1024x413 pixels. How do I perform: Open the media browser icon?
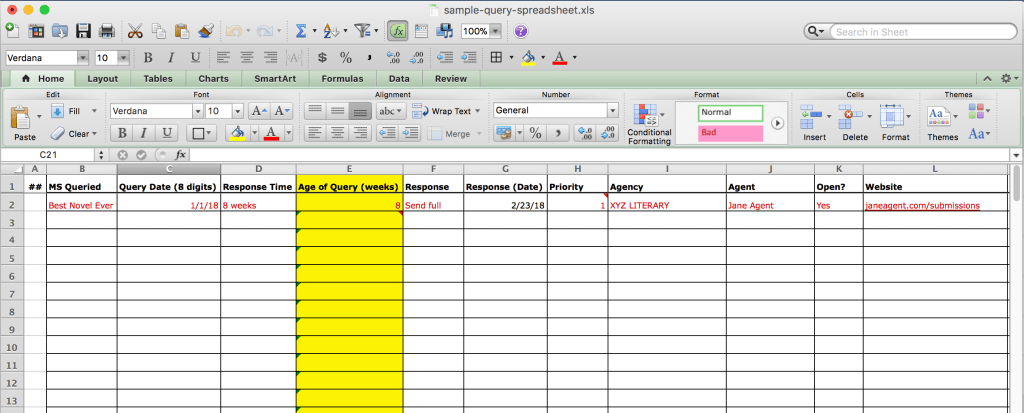coord(445,31)
